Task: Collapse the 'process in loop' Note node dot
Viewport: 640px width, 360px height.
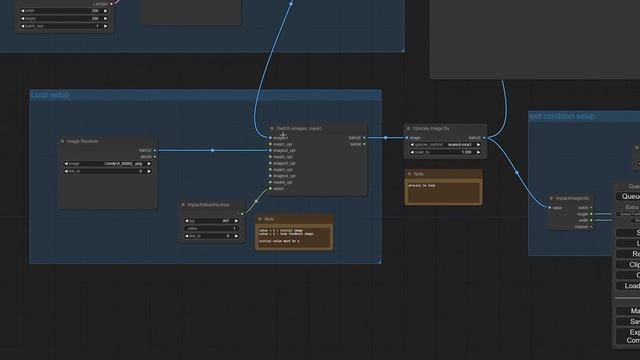Action: pos(409,174)
